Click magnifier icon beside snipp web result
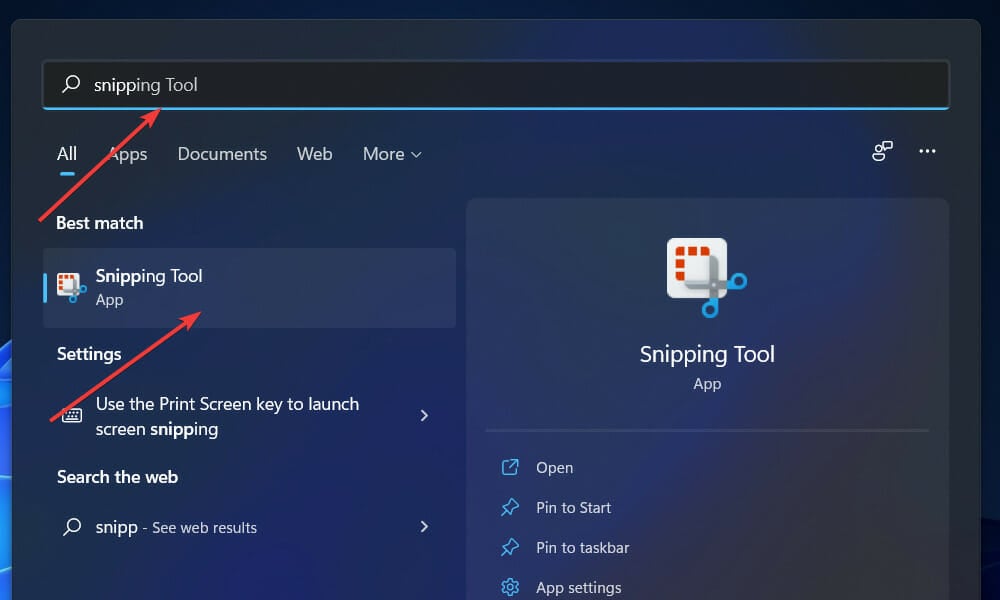 72,527
